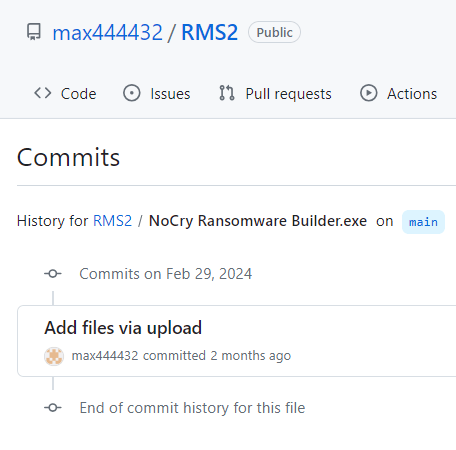Click the Code angle-brackets icon
This screenshot has width=456, height=450.
coord(43,93)
